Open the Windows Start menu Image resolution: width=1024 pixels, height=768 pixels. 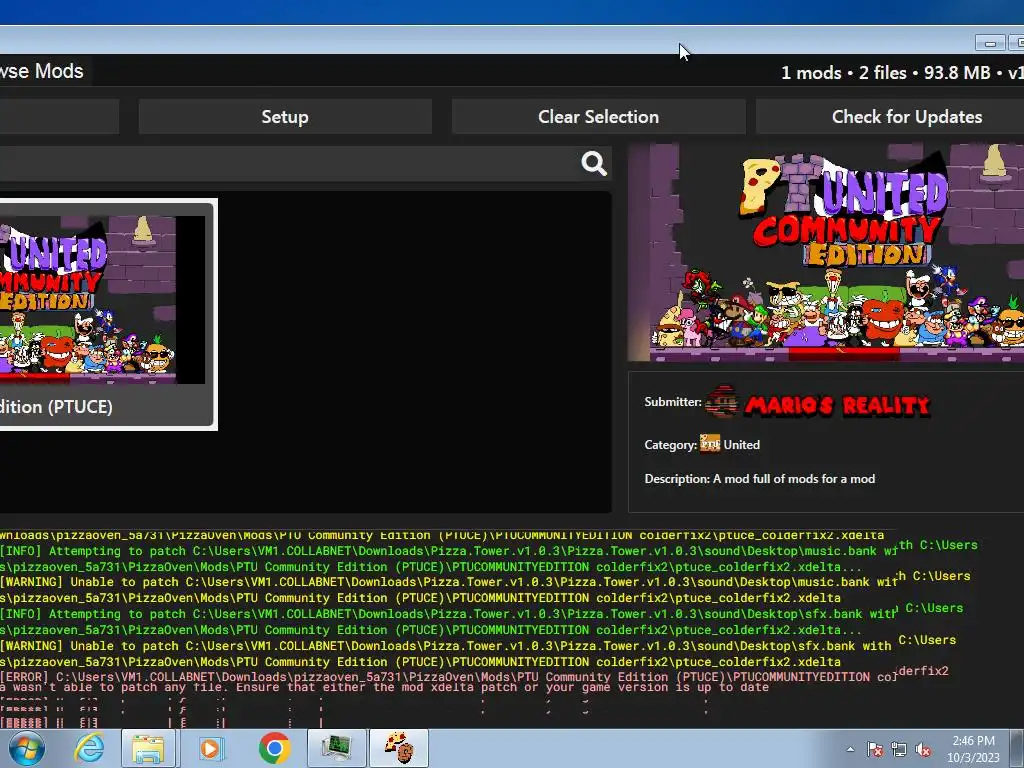[27, 748]
